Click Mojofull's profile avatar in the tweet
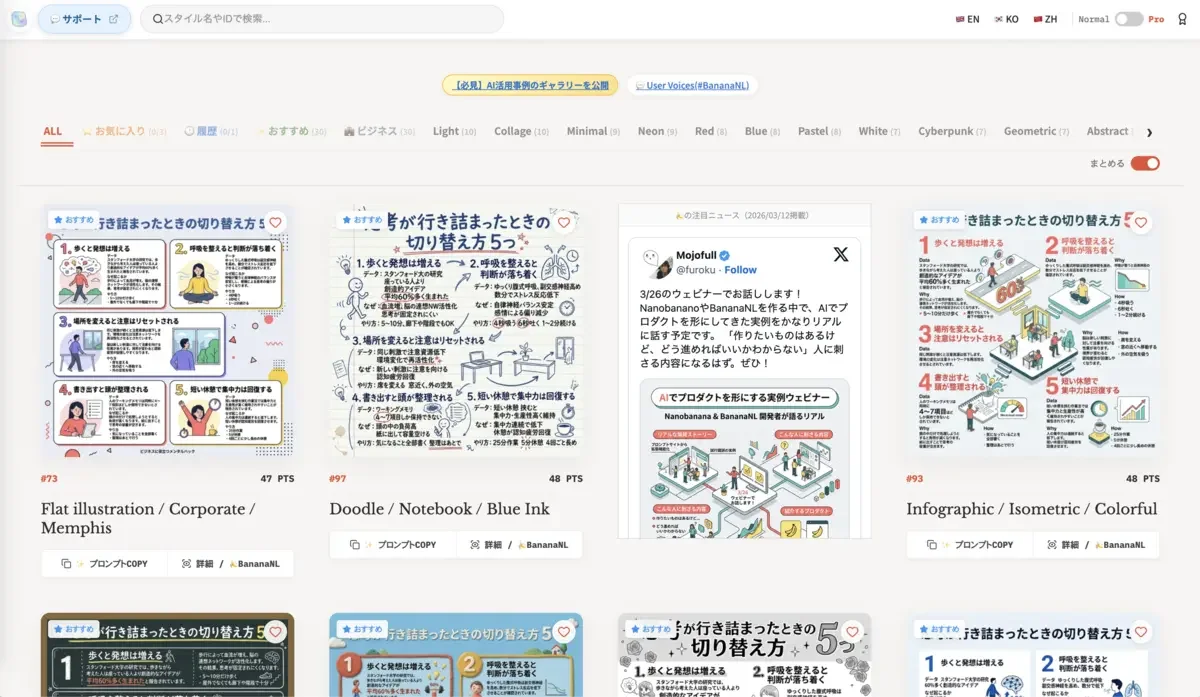This screenshot has width=1200, height=697. click(659, 263)
